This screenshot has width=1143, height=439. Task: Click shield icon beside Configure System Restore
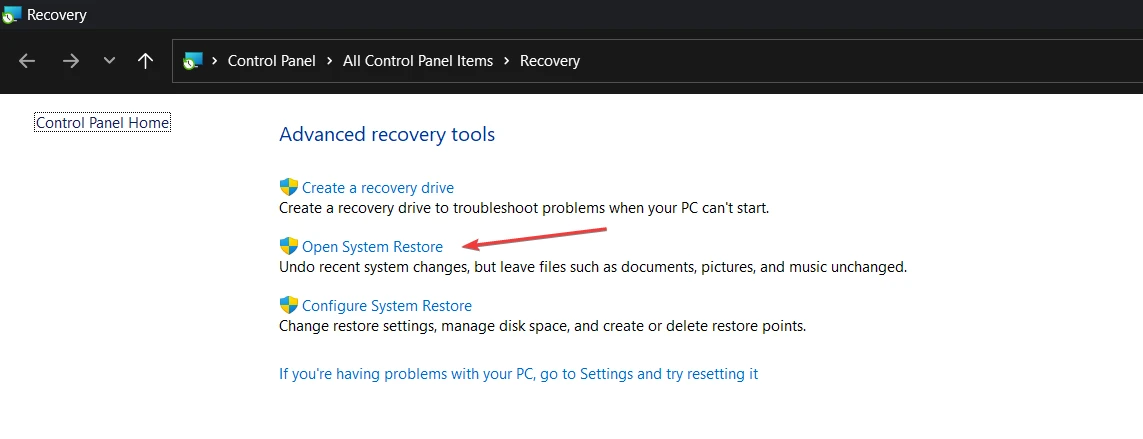pyautogui.click(x=289, y=305)
